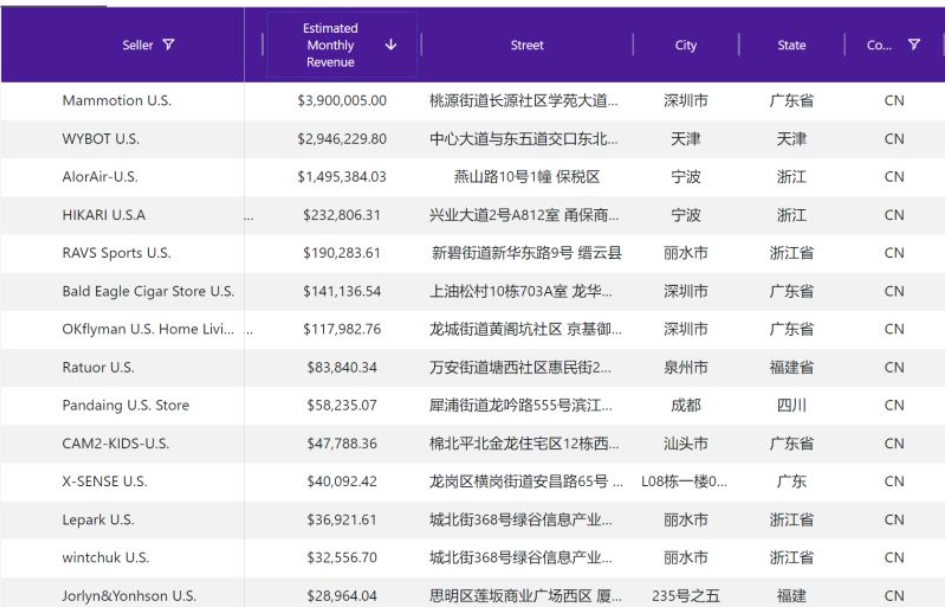
Task: Click revenue value $1,495,384.03
Action: coord(342,176)
